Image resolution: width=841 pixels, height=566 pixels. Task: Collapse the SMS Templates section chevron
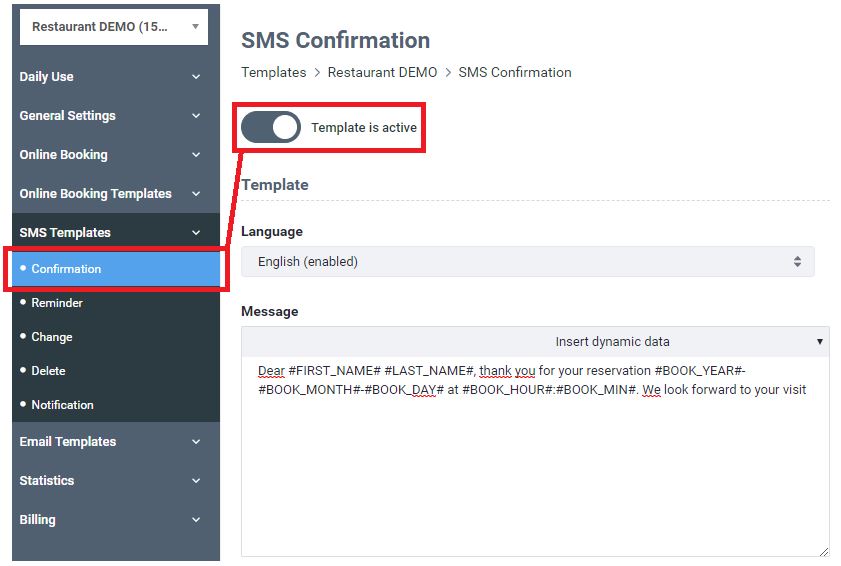coord(196,233)
